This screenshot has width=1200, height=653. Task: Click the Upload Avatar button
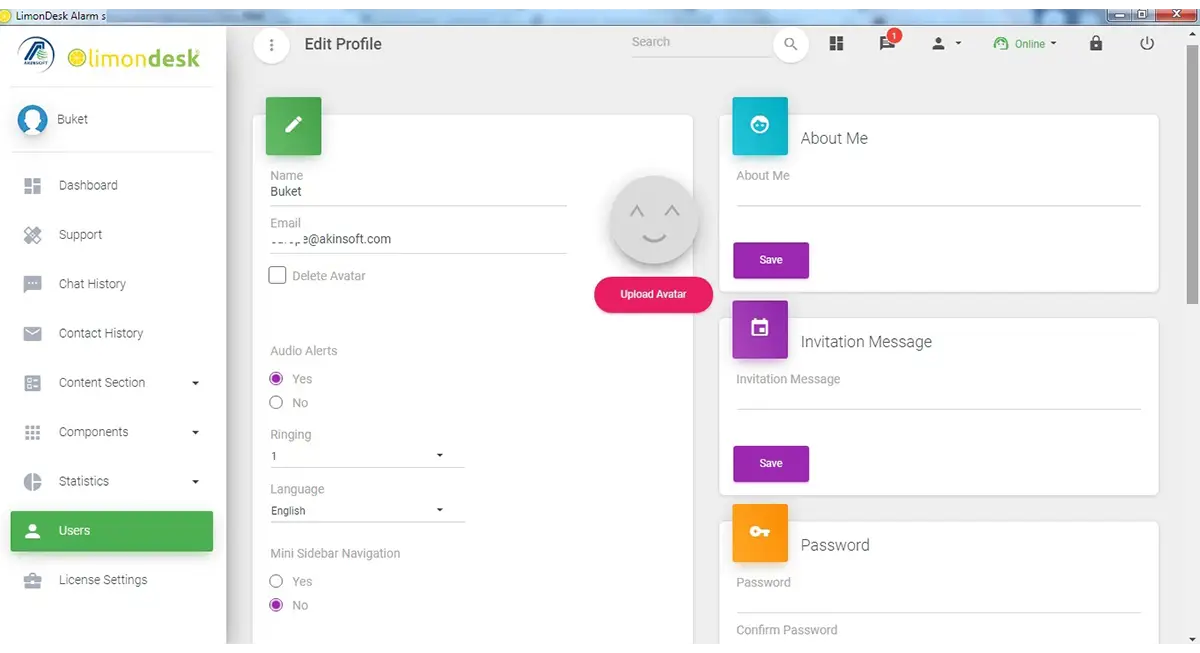point(653,294)
